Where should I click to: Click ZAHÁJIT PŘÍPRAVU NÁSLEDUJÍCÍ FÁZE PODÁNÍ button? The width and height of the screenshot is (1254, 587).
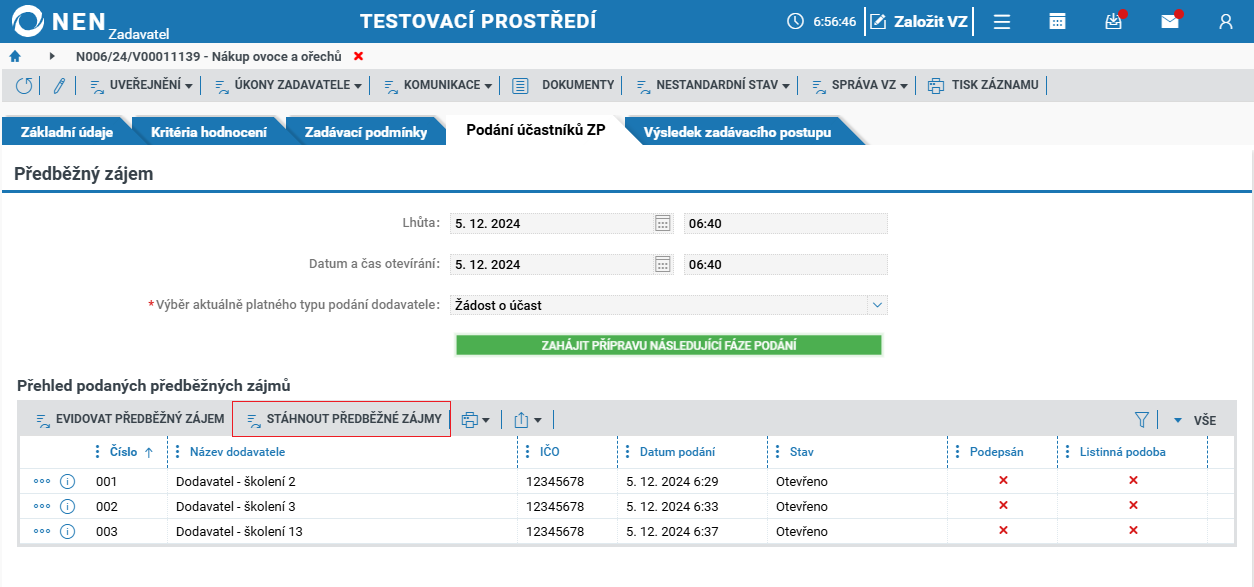tap(669, 345)
